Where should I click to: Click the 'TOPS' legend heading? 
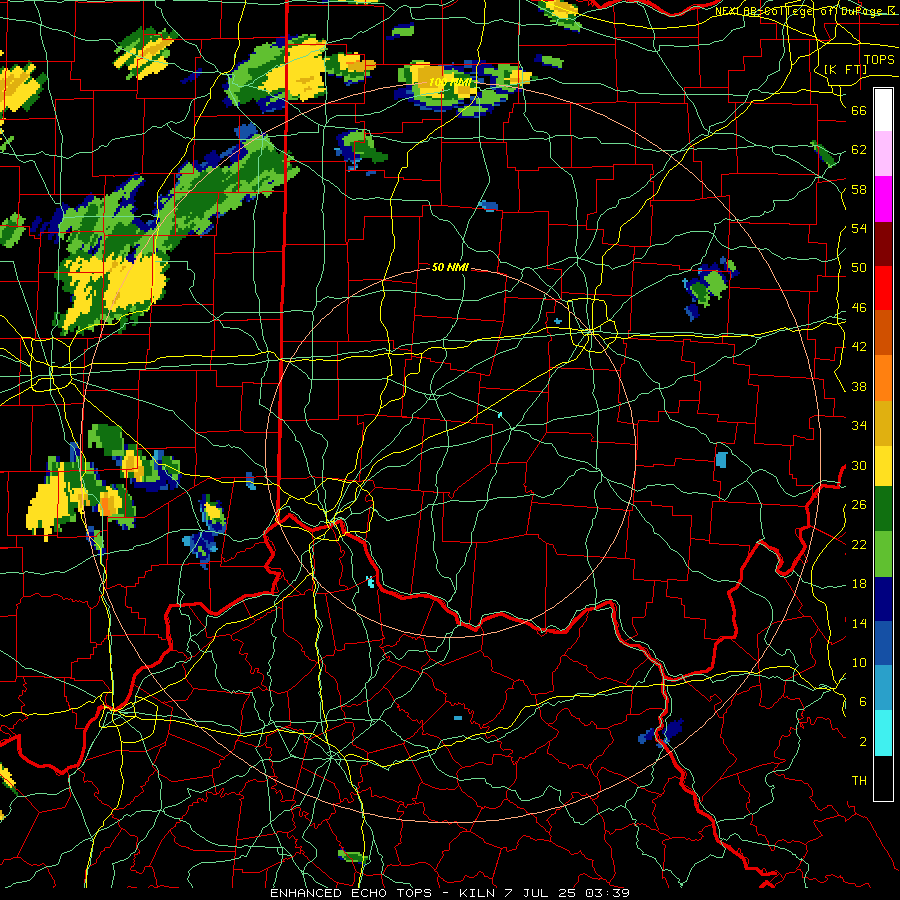tap(879, 60)
